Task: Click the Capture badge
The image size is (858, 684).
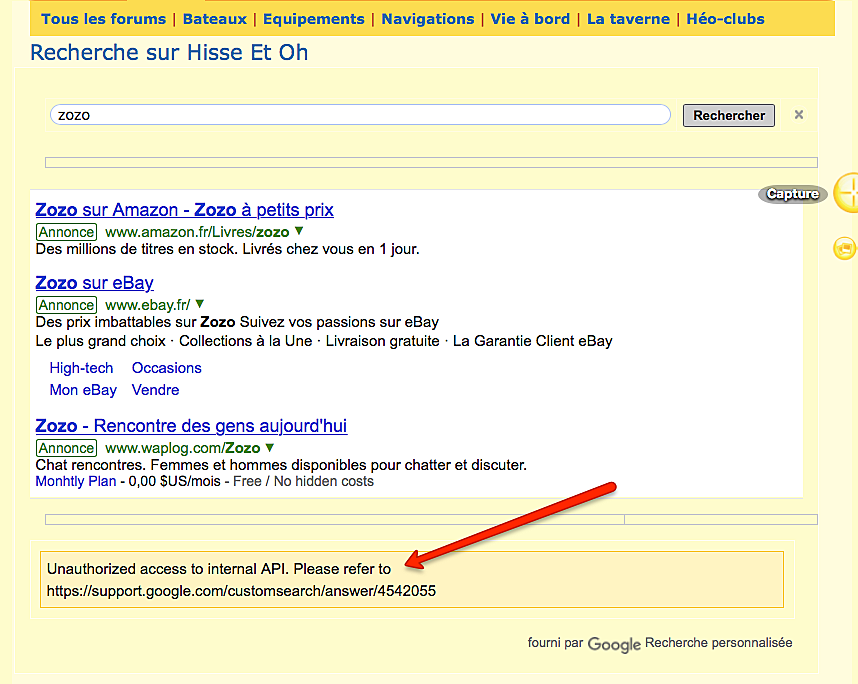Action: [x=792, y=194]
